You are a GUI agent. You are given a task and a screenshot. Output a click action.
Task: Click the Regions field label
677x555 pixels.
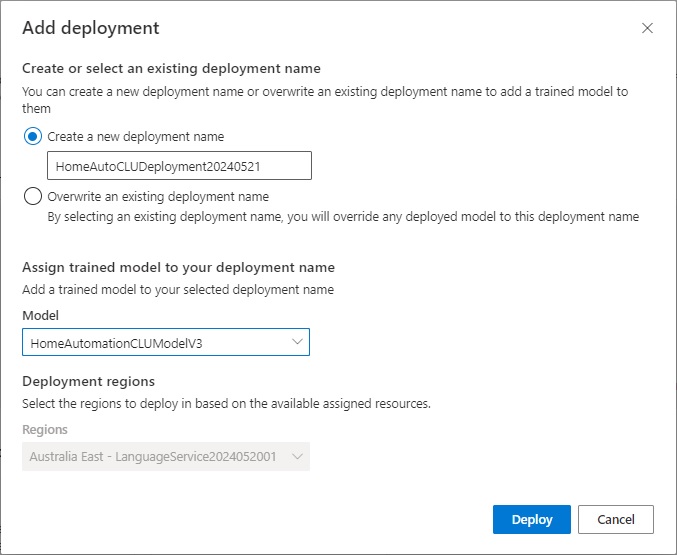[x=45, y=429]
